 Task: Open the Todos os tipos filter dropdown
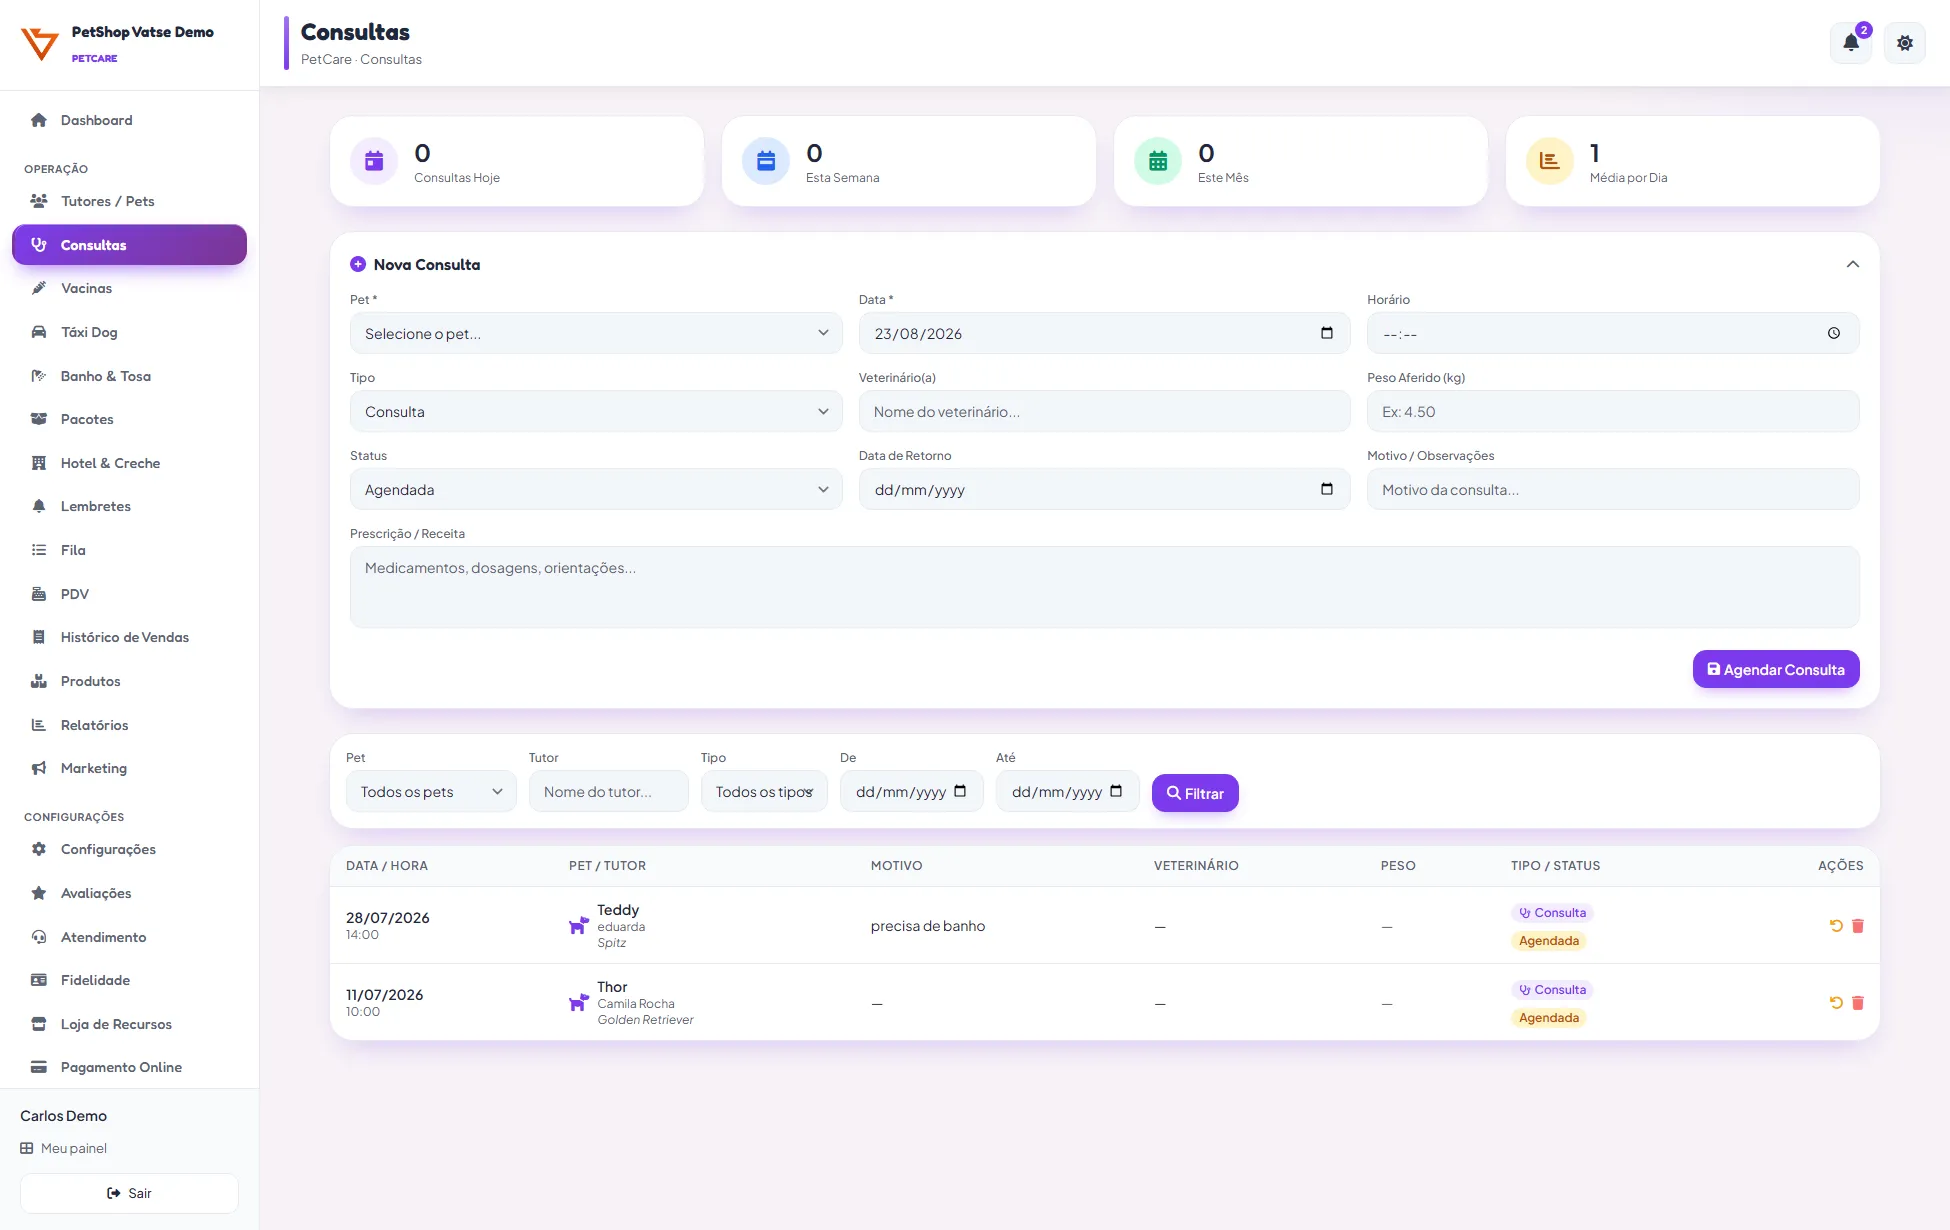[x=764, y=791]
